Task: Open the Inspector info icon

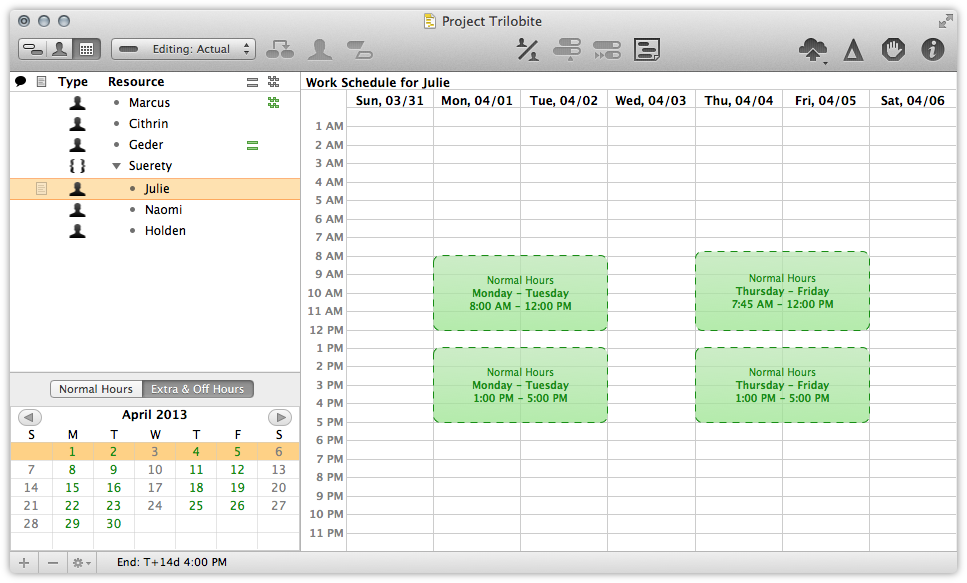Action: [932, 49]
